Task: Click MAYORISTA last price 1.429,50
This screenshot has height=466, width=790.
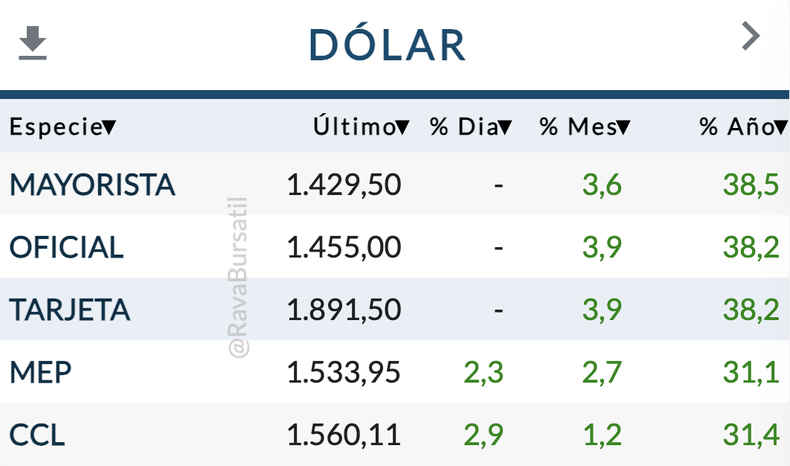Action: 343,185
